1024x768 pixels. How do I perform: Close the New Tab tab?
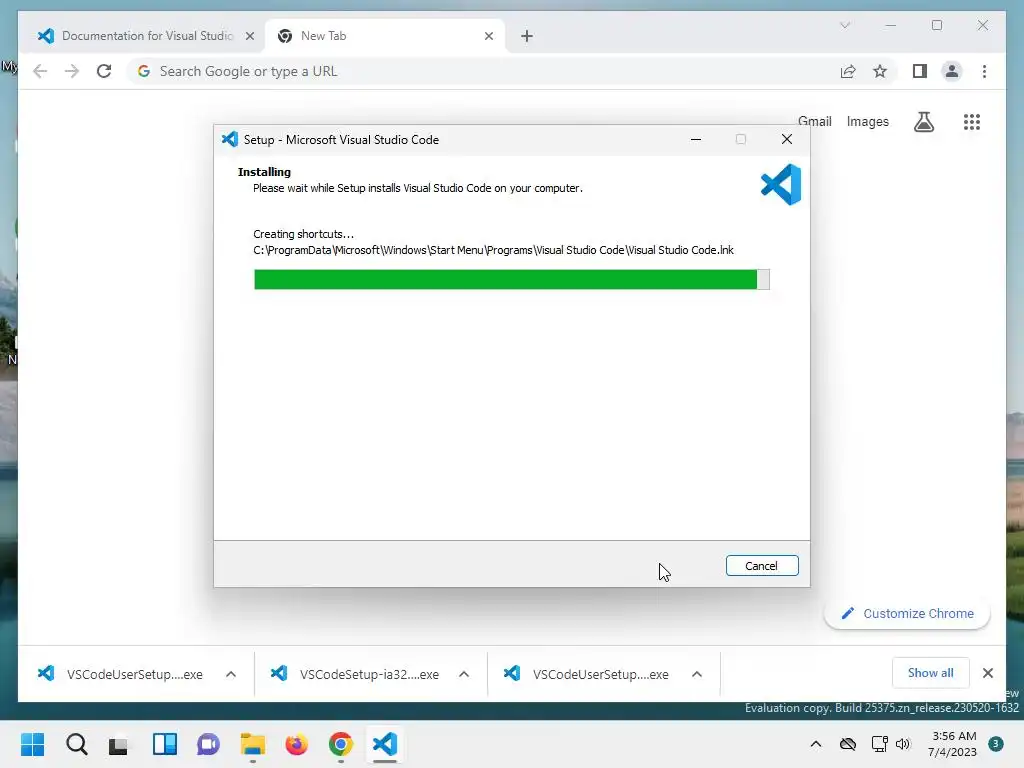[488, 36]
